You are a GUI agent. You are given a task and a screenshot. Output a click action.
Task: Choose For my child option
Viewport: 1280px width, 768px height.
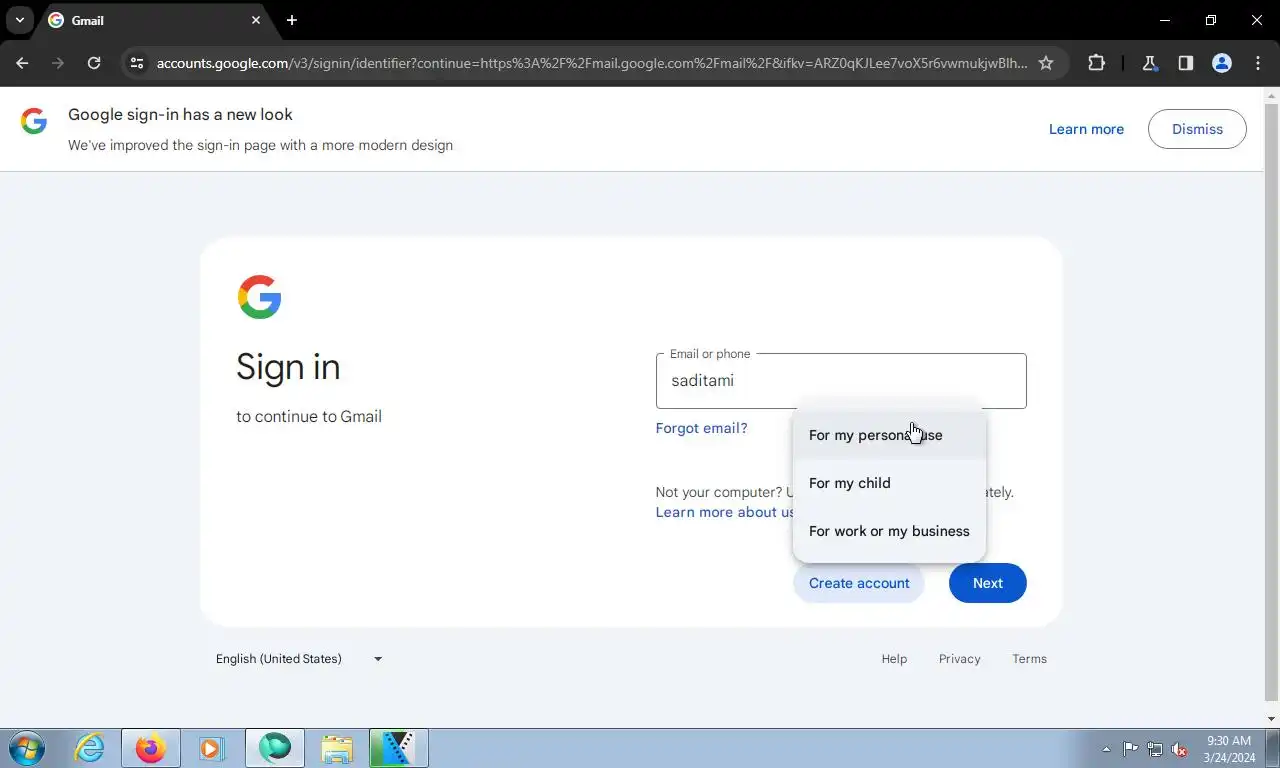pyautogui.click(x=889, y=483)
